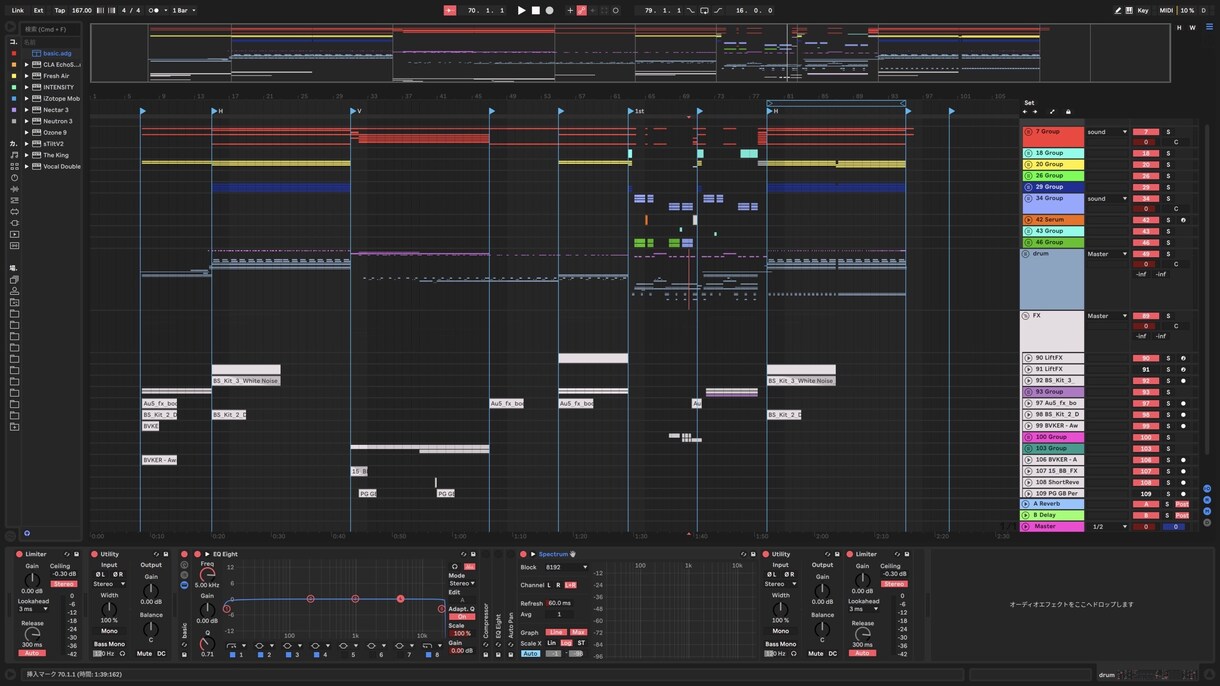Image resolution: width=1220 pixels, height=686 pixels.
Task: Toggle Adaptive Q On in EQ Eight
Action: 460,616
